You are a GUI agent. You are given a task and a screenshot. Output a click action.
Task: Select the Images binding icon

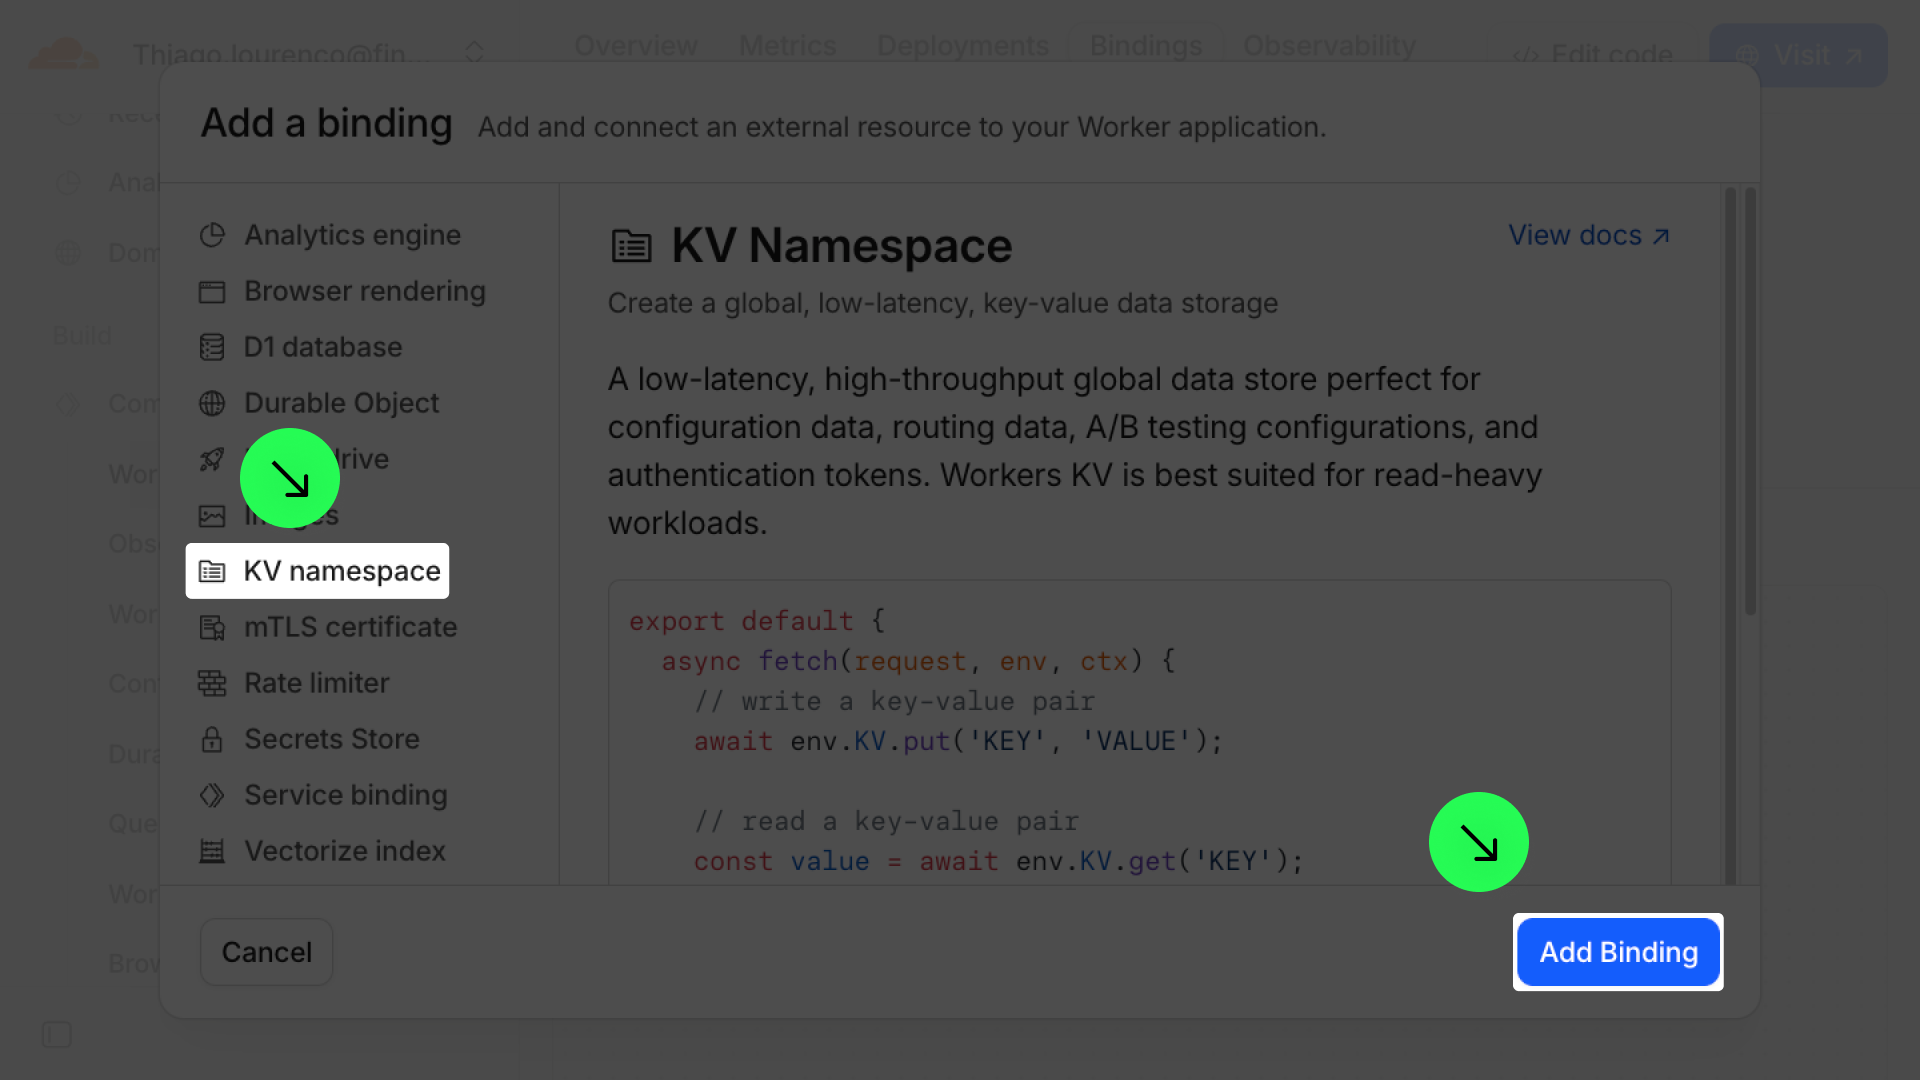[x=212, y=515]
